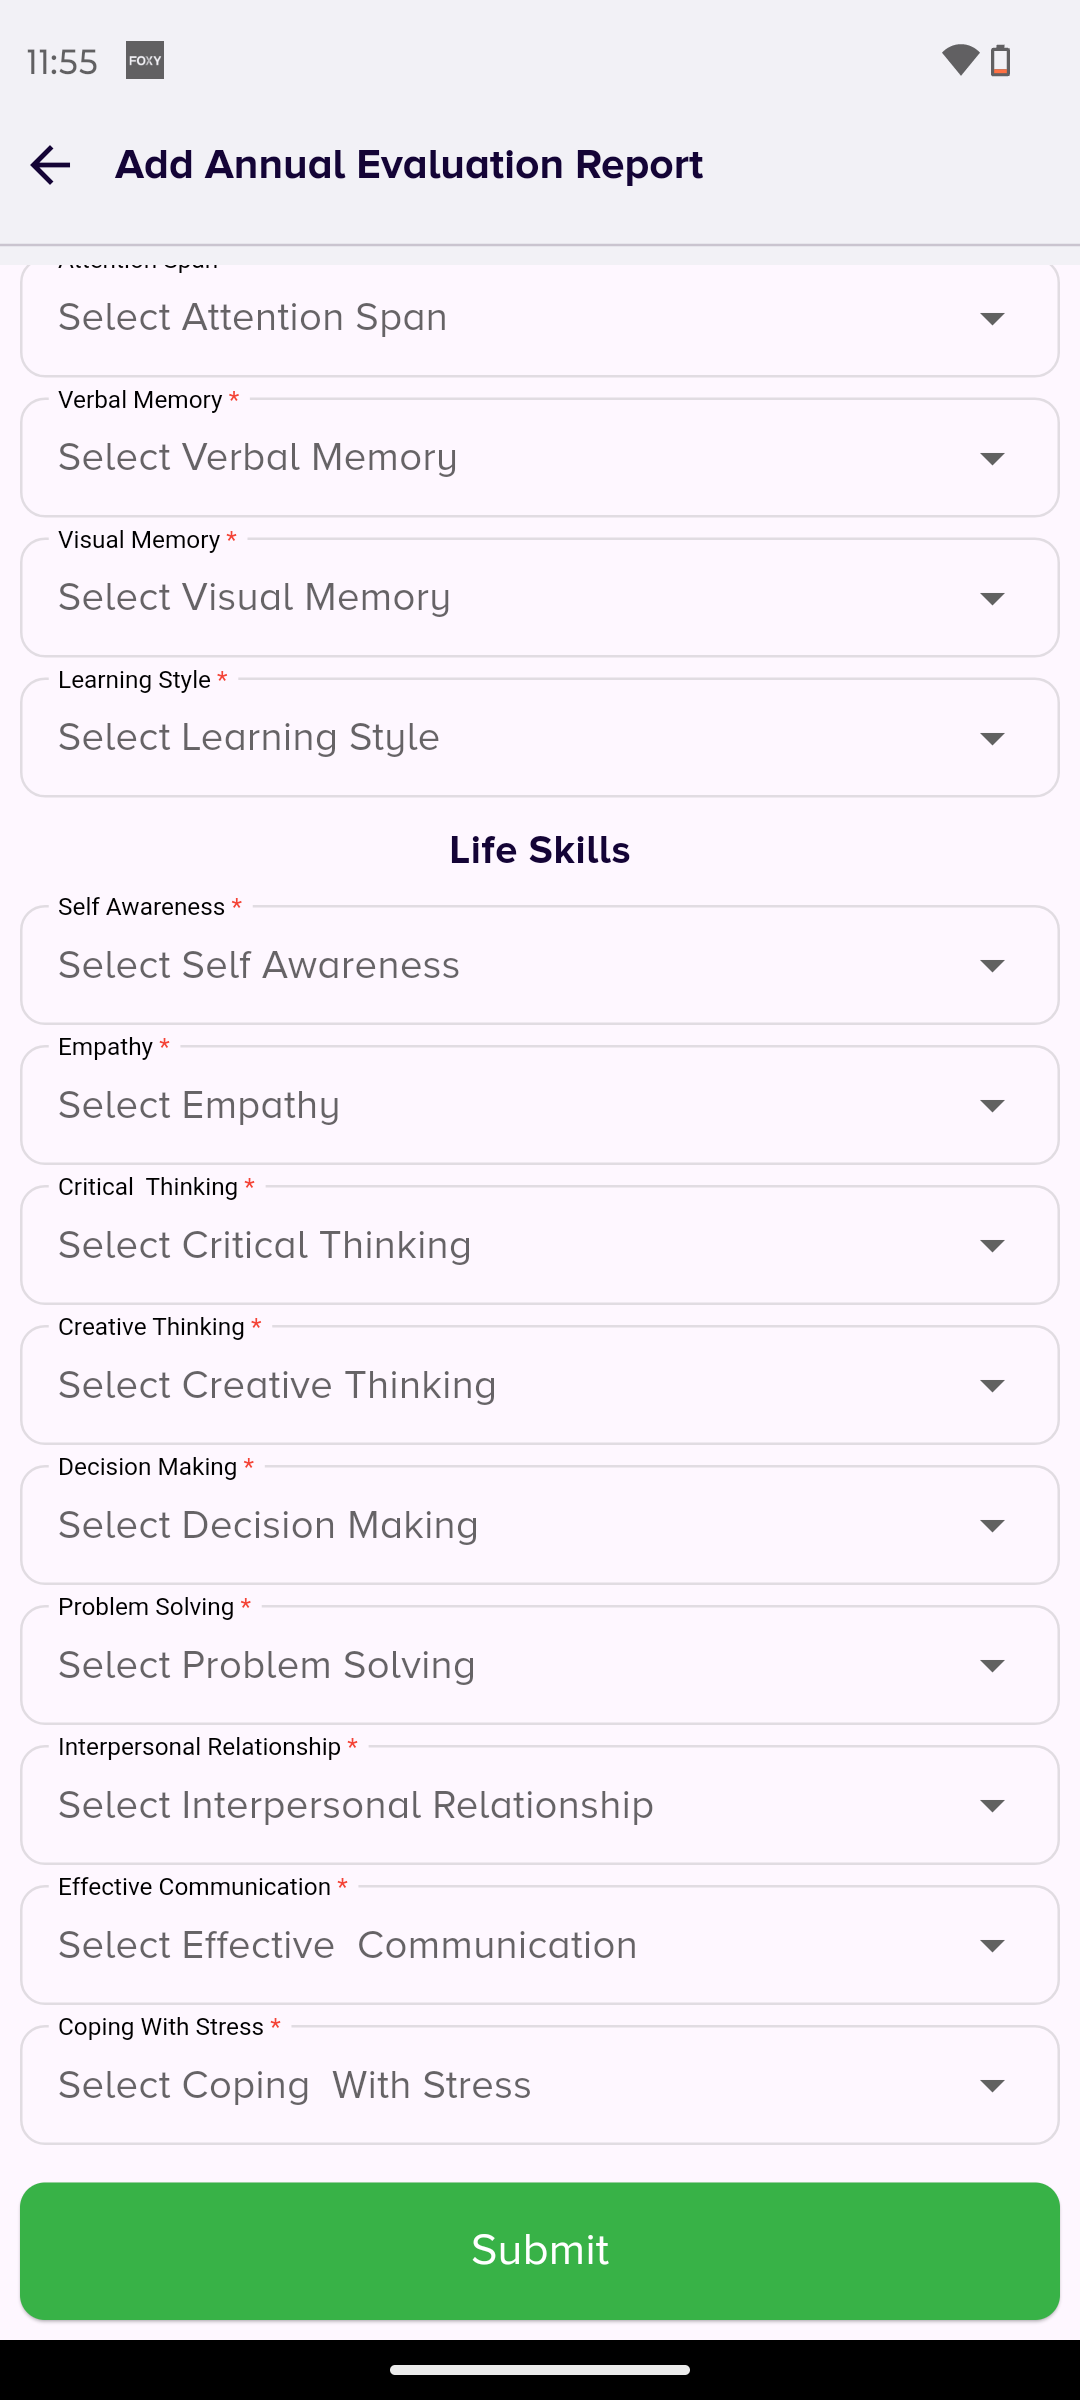The width and height of the screenshot is (1080, 2400).
Task: Tap the Problem Solving dropdown arrow
Action: pyautogui.click(x=992, y=1666)
